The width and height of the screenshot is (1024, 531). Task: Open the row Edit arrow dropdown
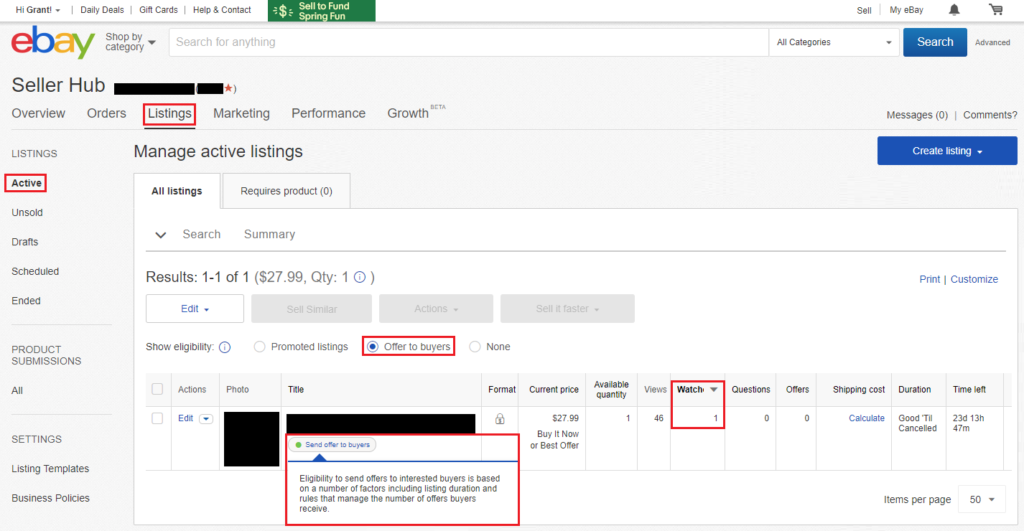pyautogui.click(x=206, y=419)
